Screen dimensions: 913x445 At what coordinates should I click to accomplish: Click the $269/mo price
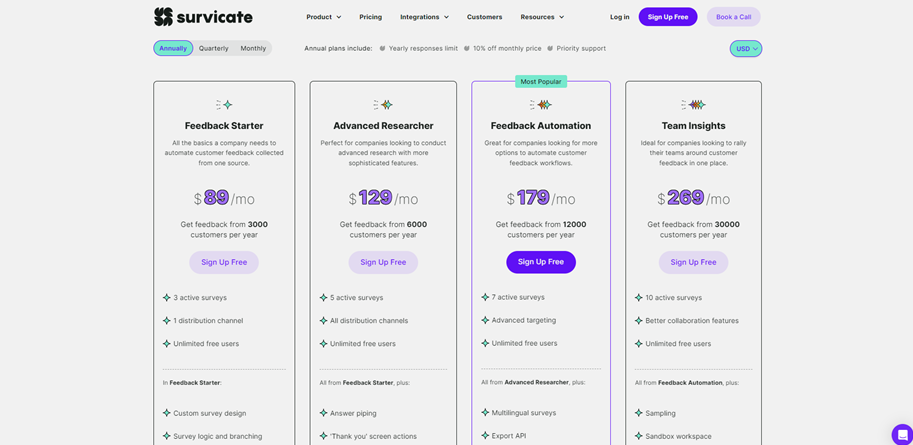693,199
